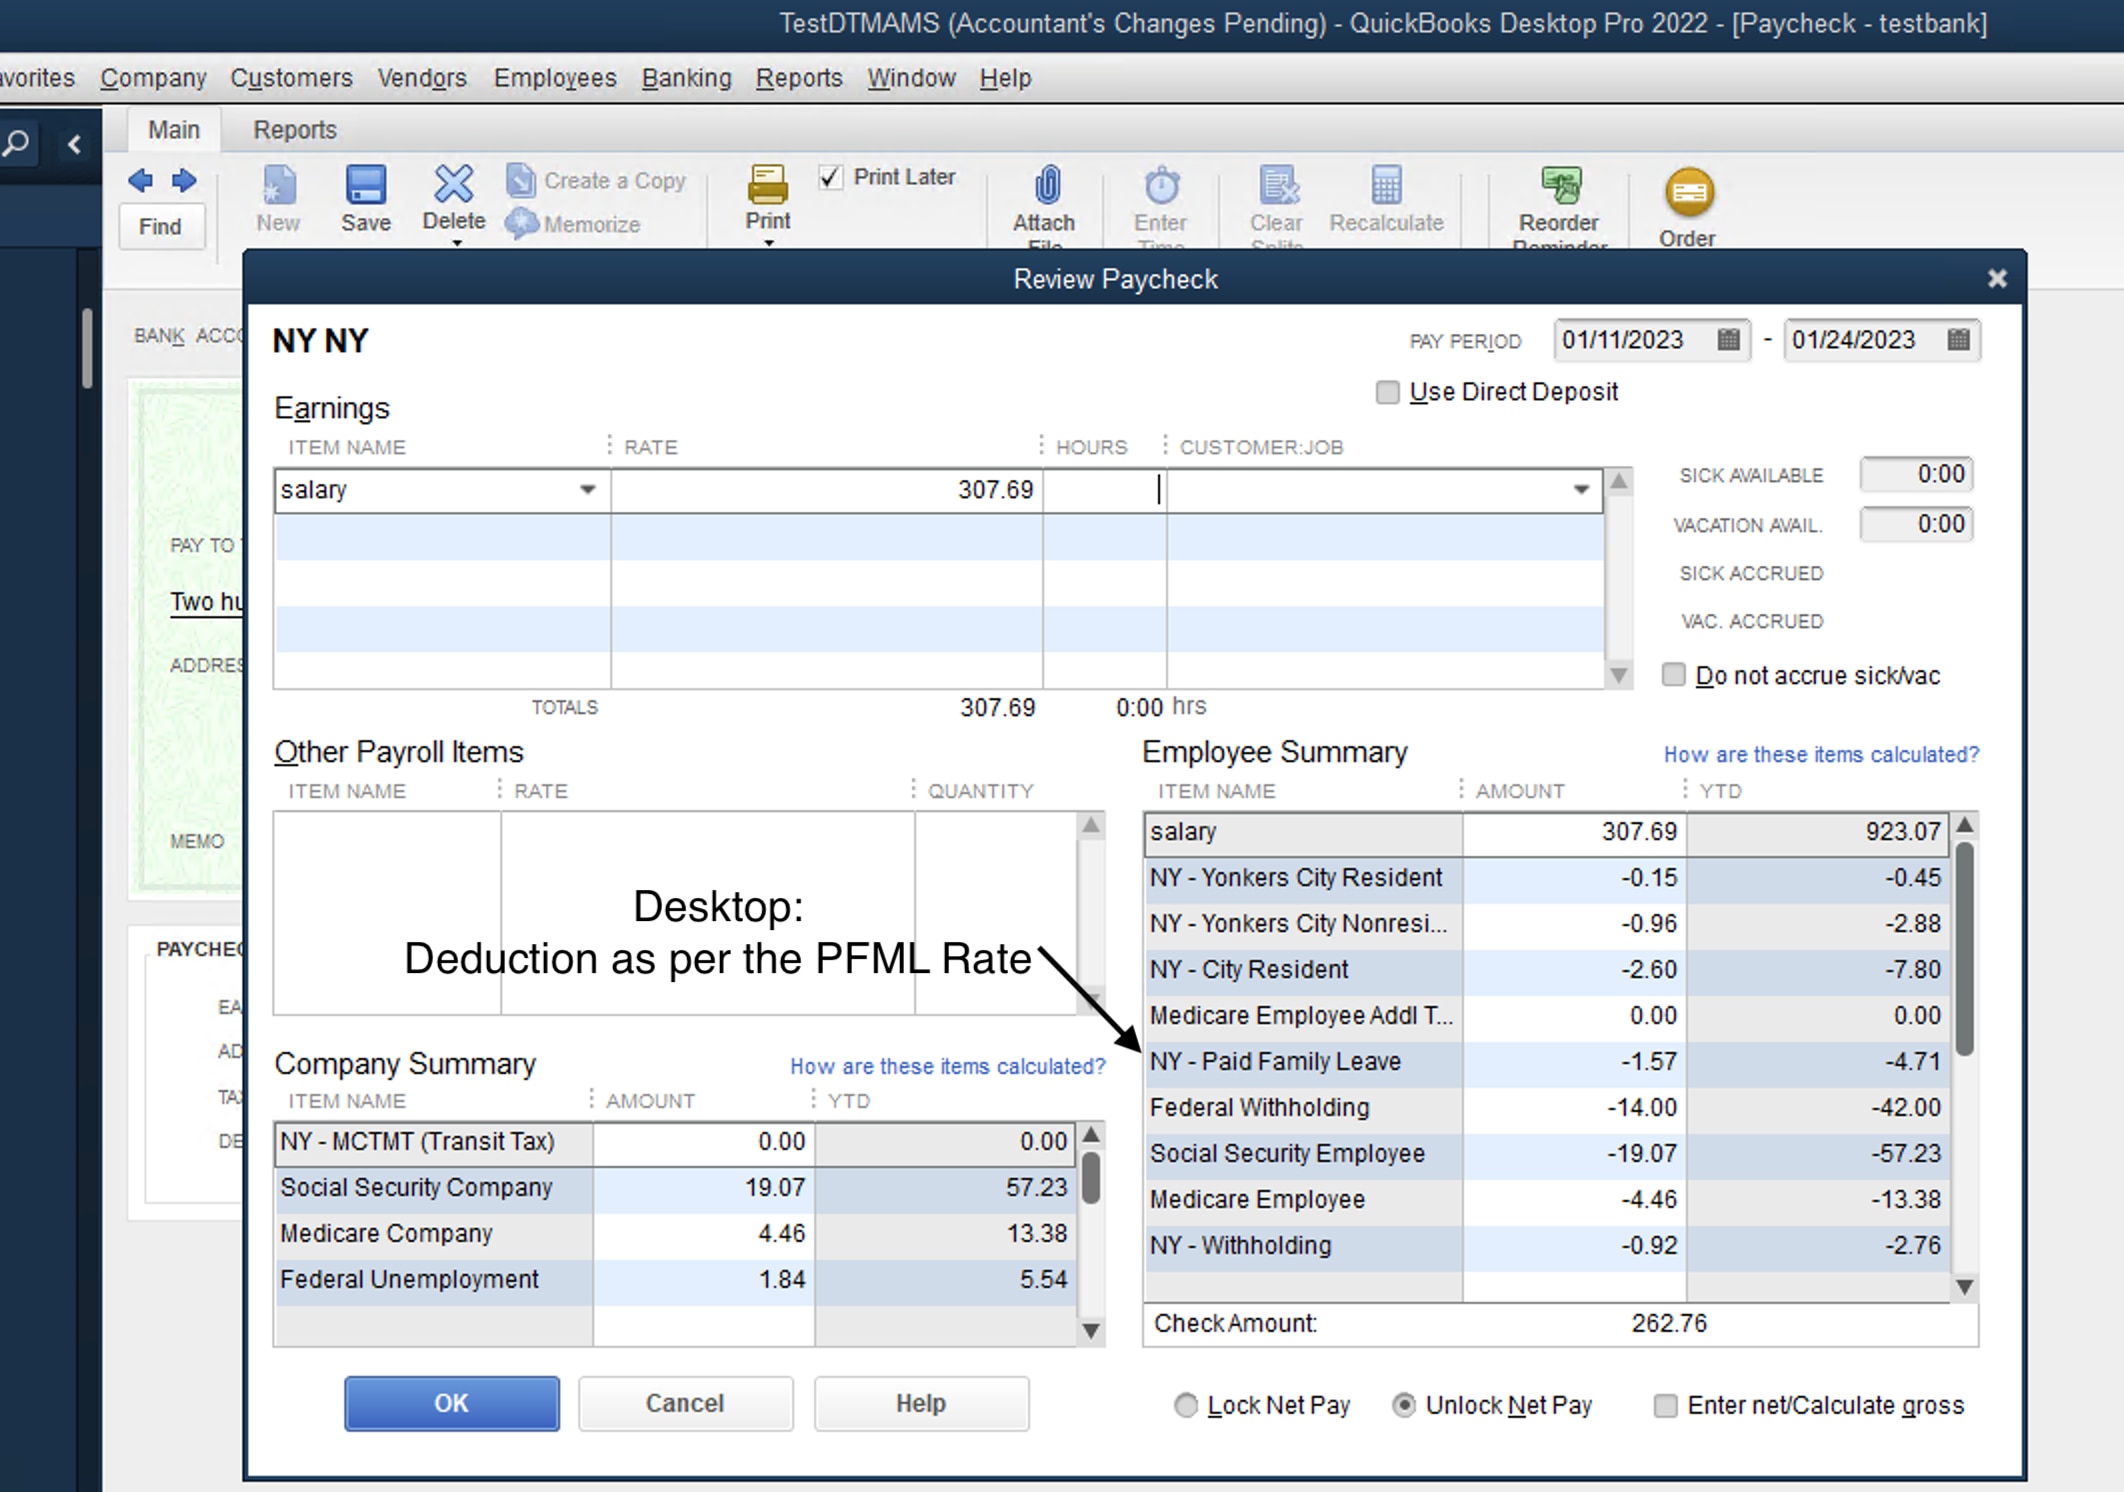Click Company Summary scroll up arrow
This screenshot has width=2124, height=1492.
tap(1092, 1135)
